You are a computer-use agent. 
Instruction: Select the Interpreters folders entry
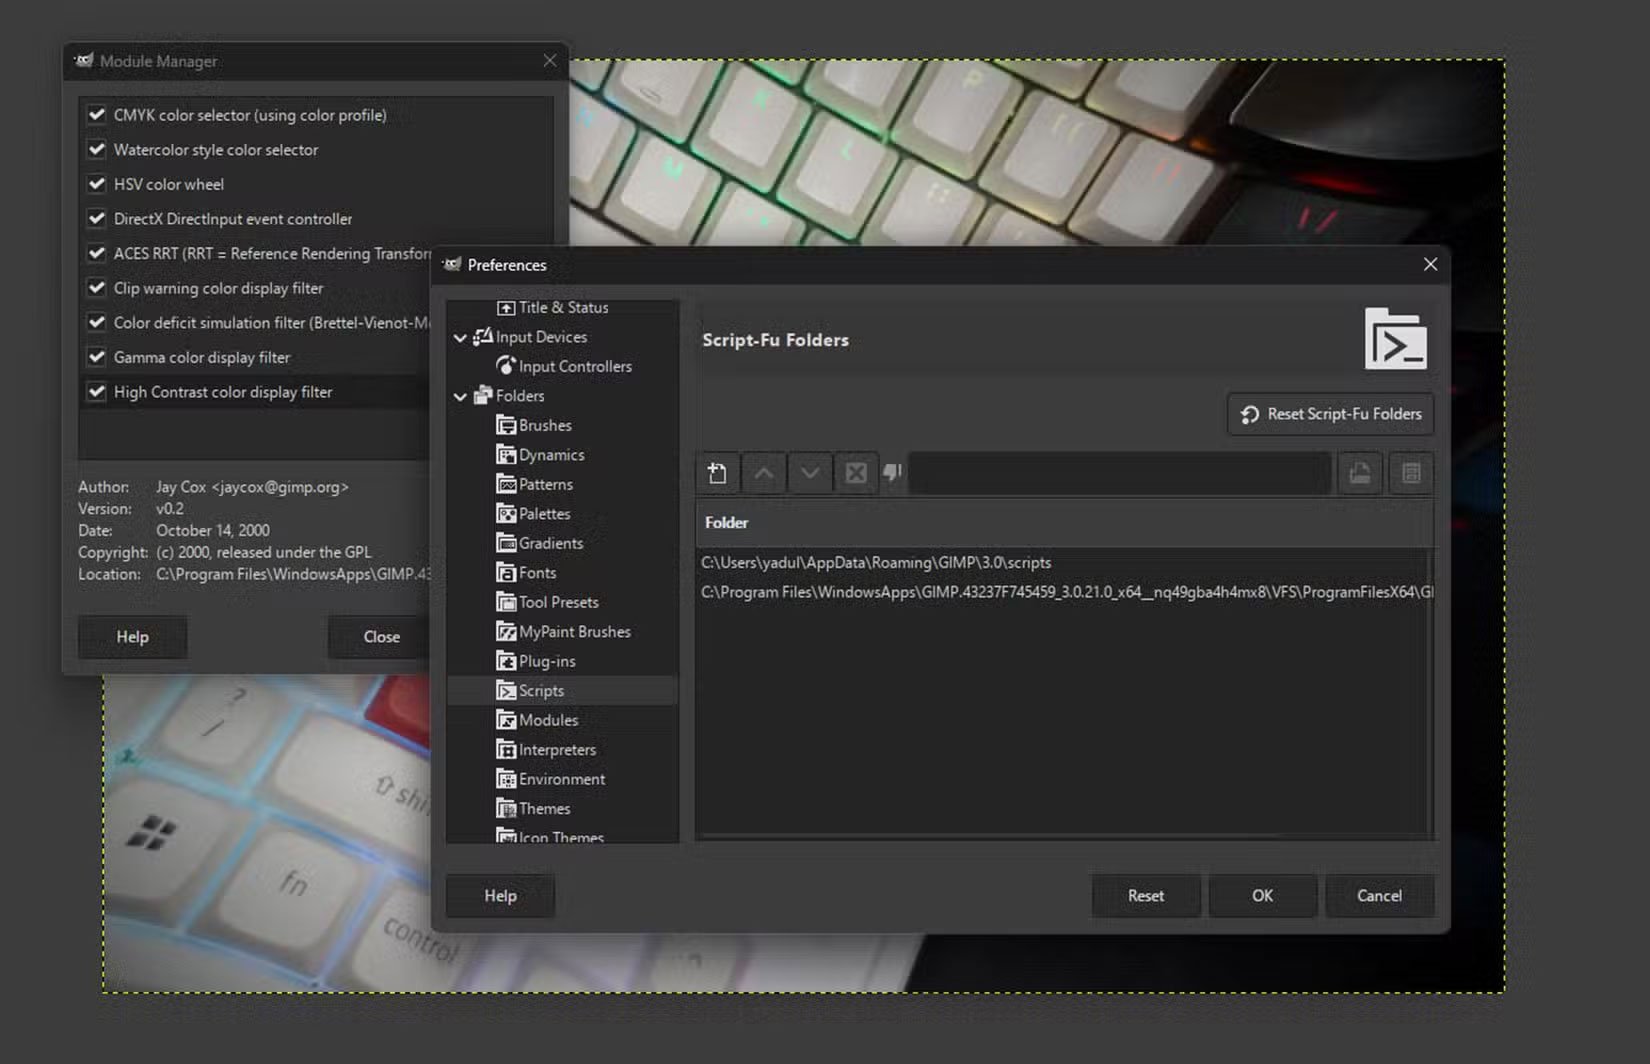[x=556, y=749]
